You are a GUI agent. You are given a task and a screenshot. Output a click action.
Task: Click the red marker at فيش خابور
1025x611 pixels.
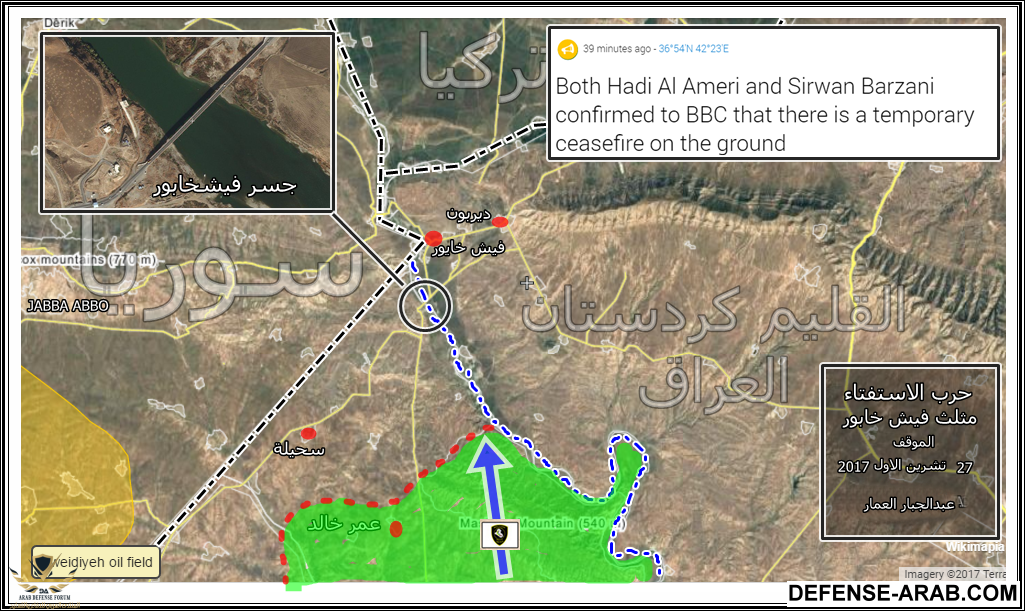tap(433, 238)
